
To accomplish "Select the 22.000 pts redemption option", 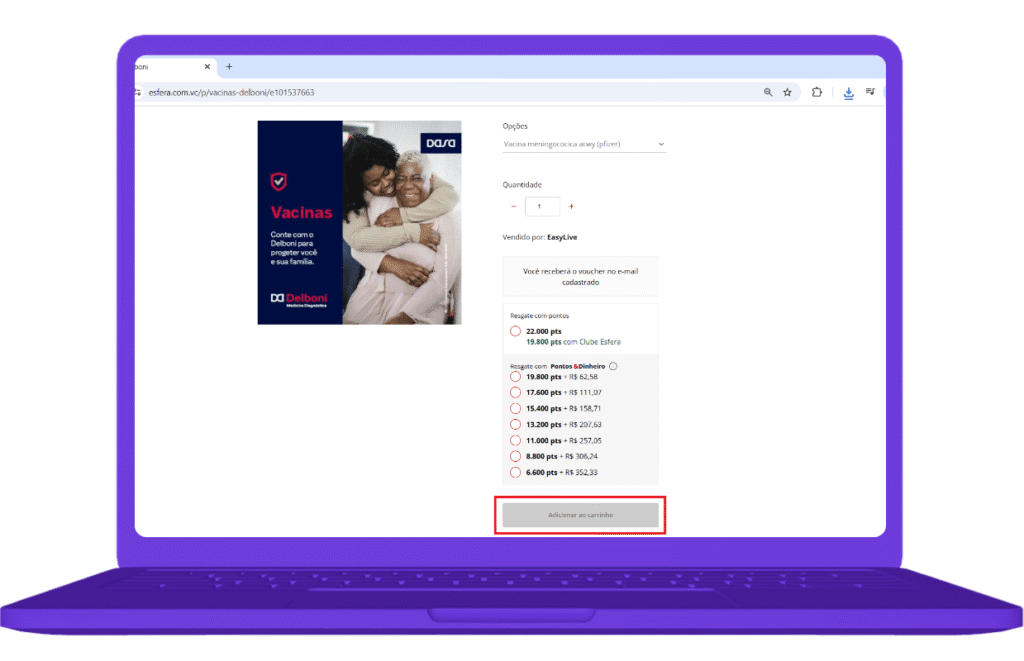I will 513,330.
